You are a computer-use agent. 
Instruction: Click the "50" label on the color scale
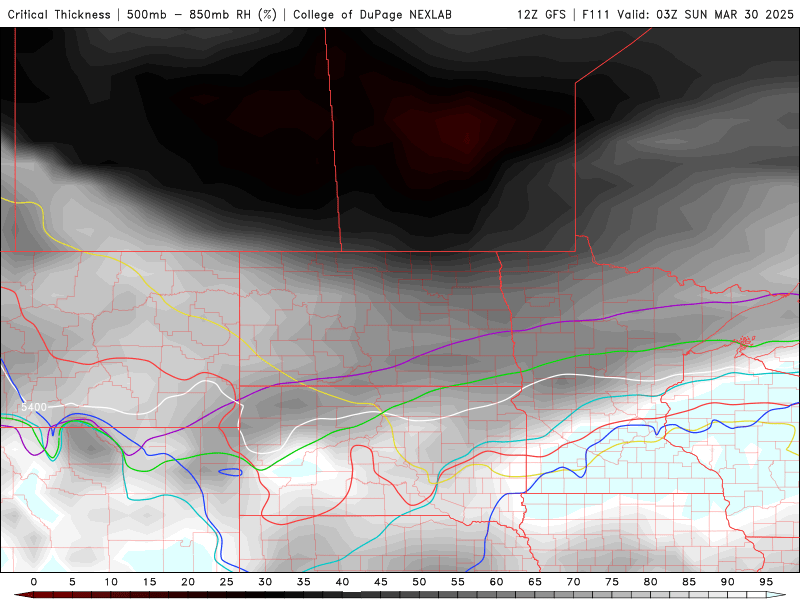point(419,582)
